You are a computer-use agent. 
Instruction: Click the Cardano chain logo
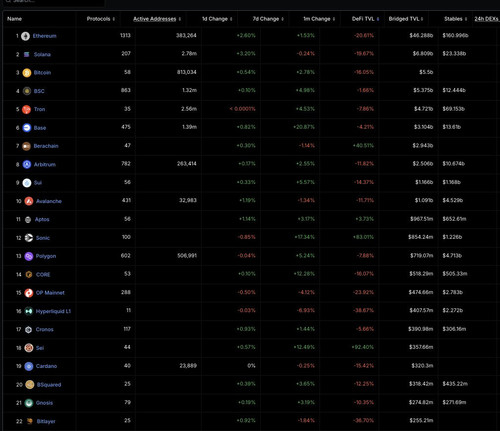[x=29, y=366]
